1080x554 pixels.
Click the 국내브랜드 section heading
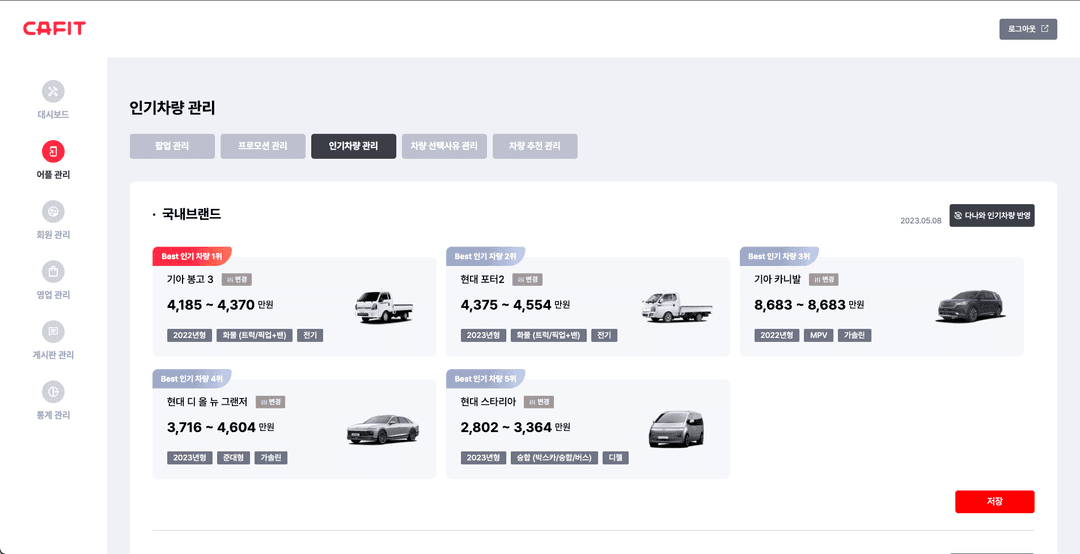pyautogui.click(x=191, y=214)
